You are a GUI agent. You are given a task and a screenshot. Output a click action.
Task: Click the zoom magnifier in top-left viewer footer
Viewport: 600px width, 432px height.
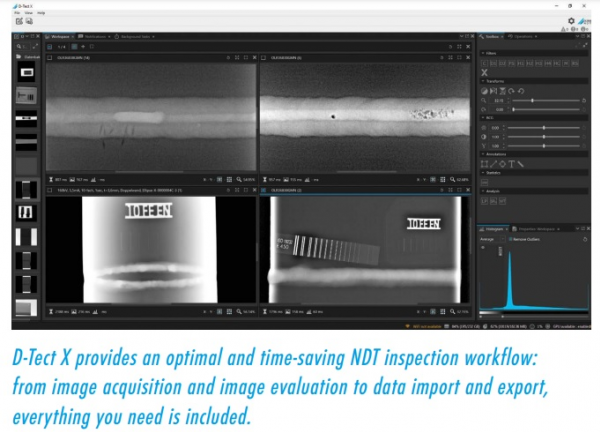pyautogui.click(x=239, y=179)
